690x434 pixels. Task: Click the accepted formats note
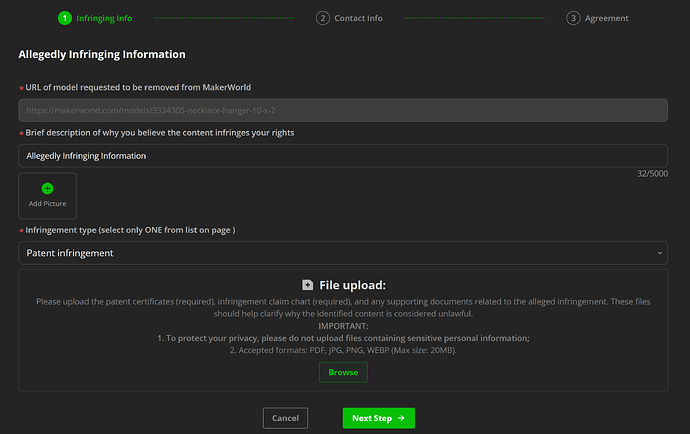(343, 350)
